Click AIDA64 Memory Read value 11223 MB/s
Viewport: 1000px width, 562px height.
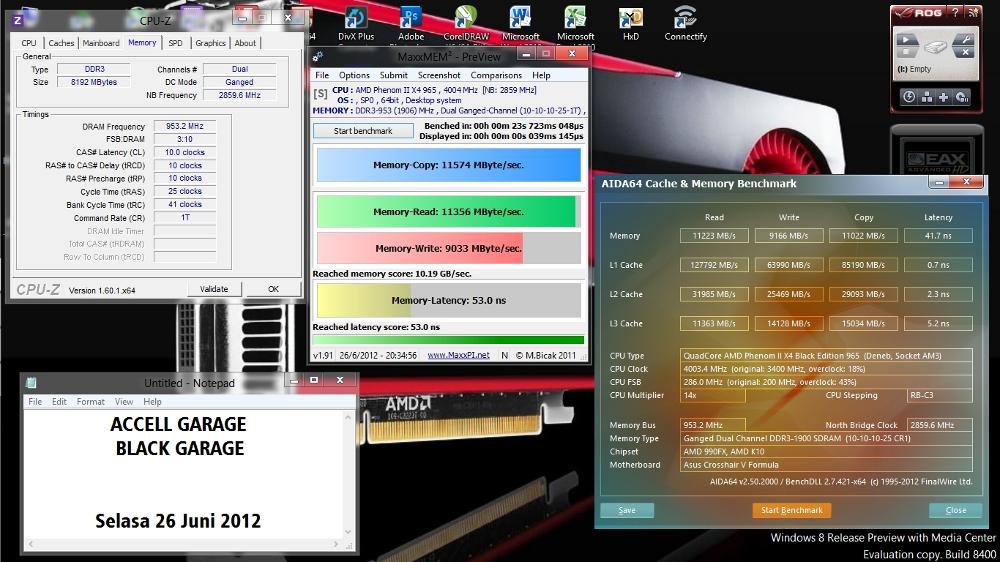coord(714,235)
